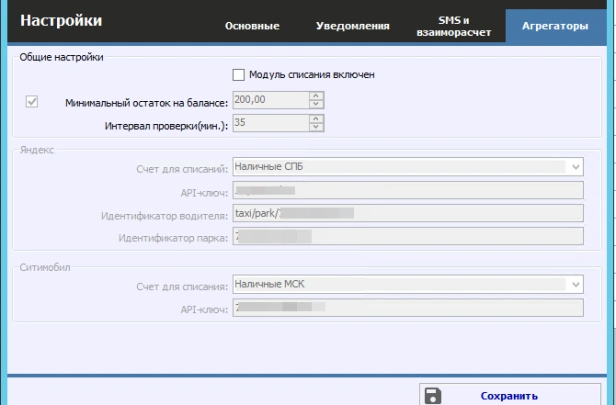Increase the Интервал проверки value with up arrow

(316, 120)
